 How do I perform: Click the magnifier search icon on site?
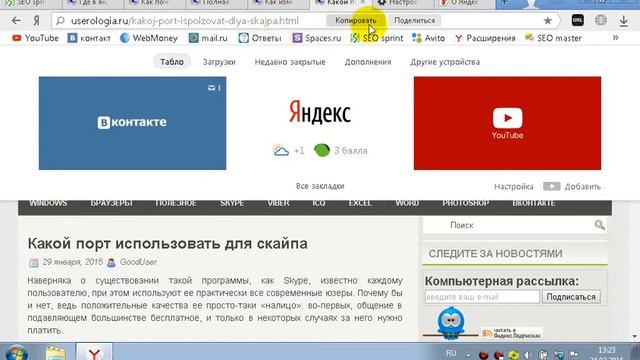point(600,225)
